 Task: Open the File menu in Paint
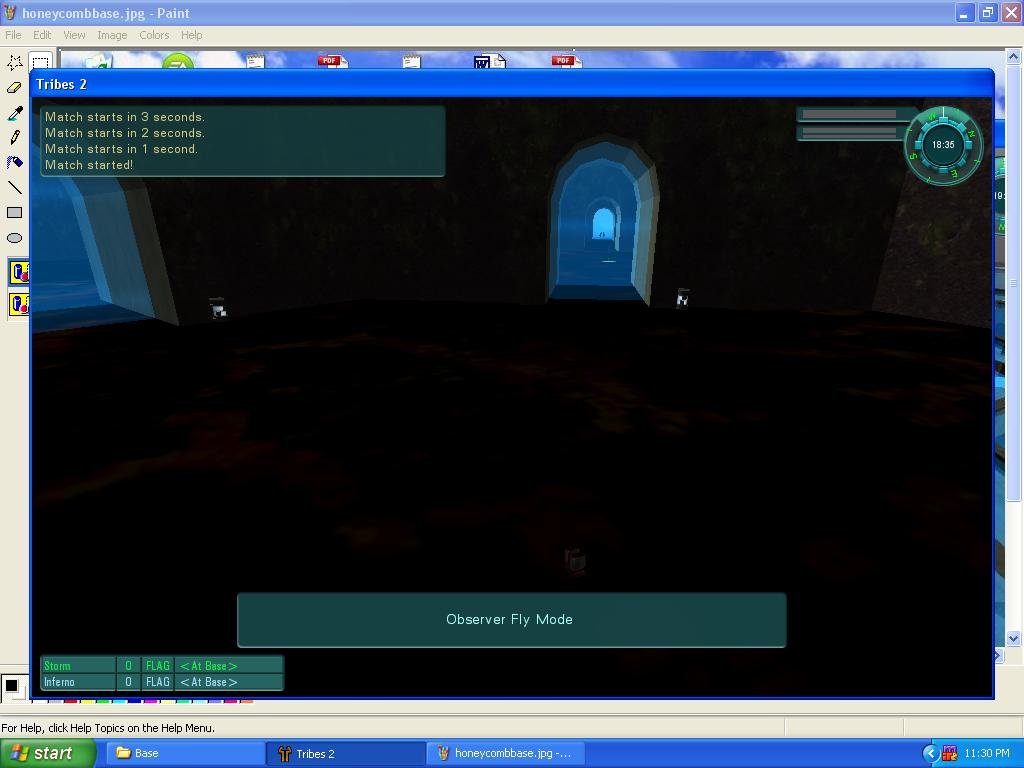pos(13,35)
